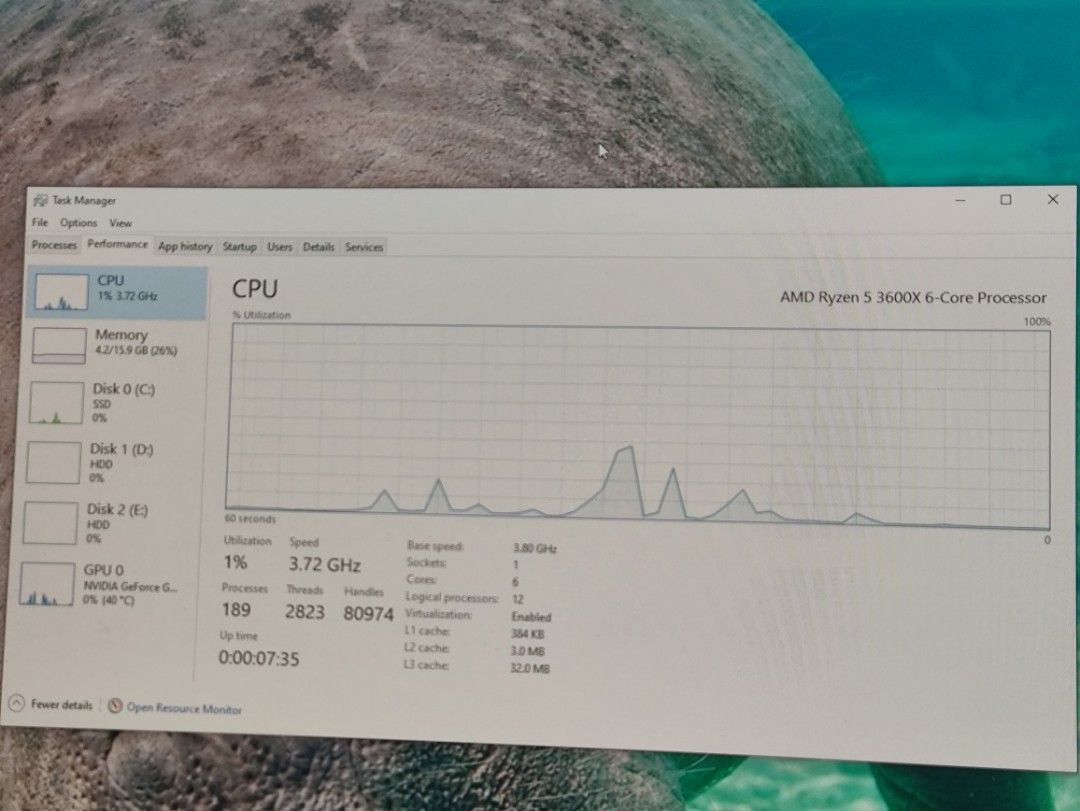Close the Task Manager window
This screenshot has width=1080, height=811.
tap(1052, 199)
